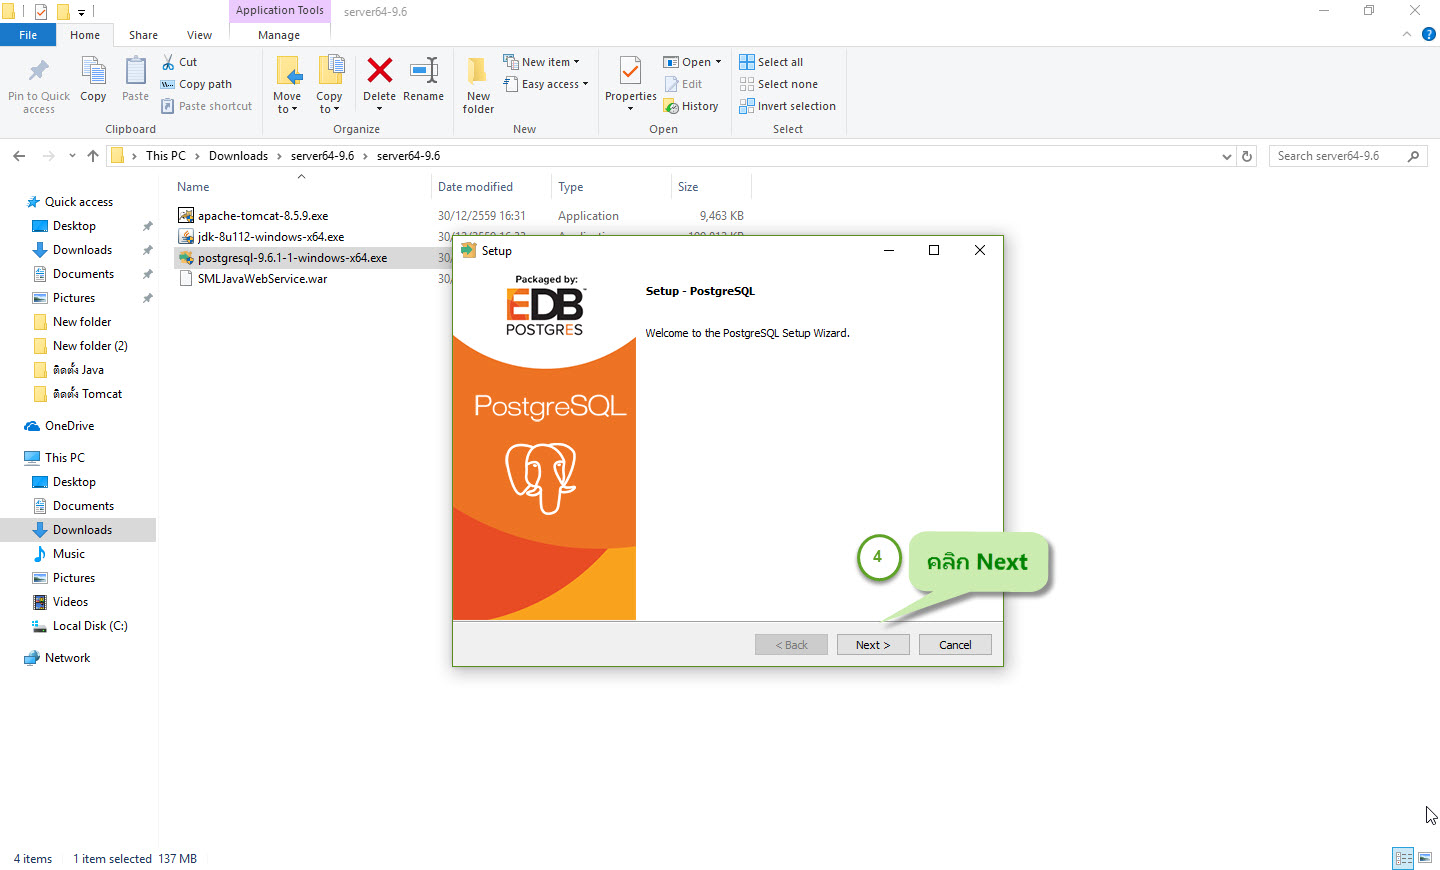Open pinned Downloads under Quick access

82,250
